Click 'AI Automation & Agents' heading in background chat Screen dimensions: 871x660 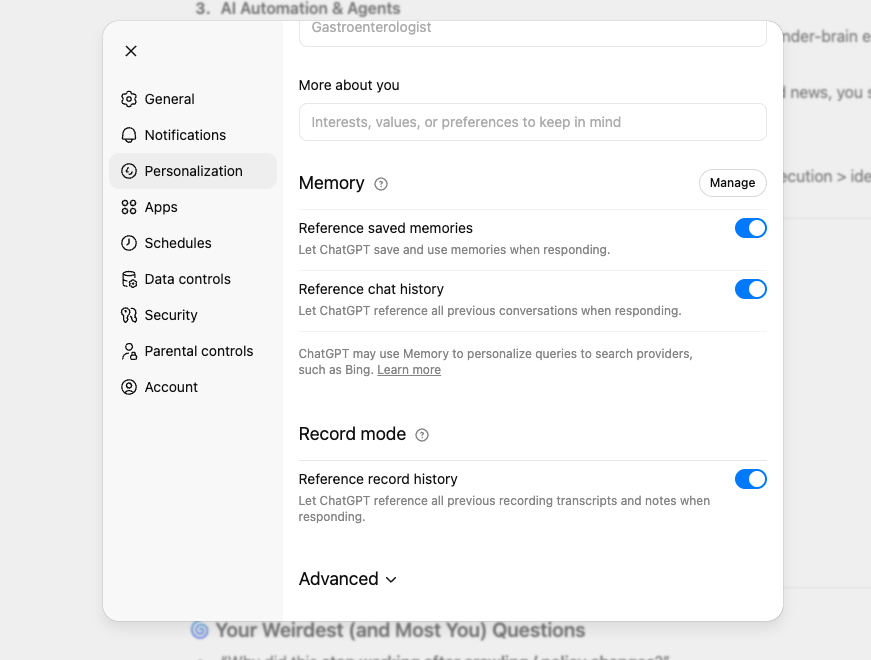[311, 8]
